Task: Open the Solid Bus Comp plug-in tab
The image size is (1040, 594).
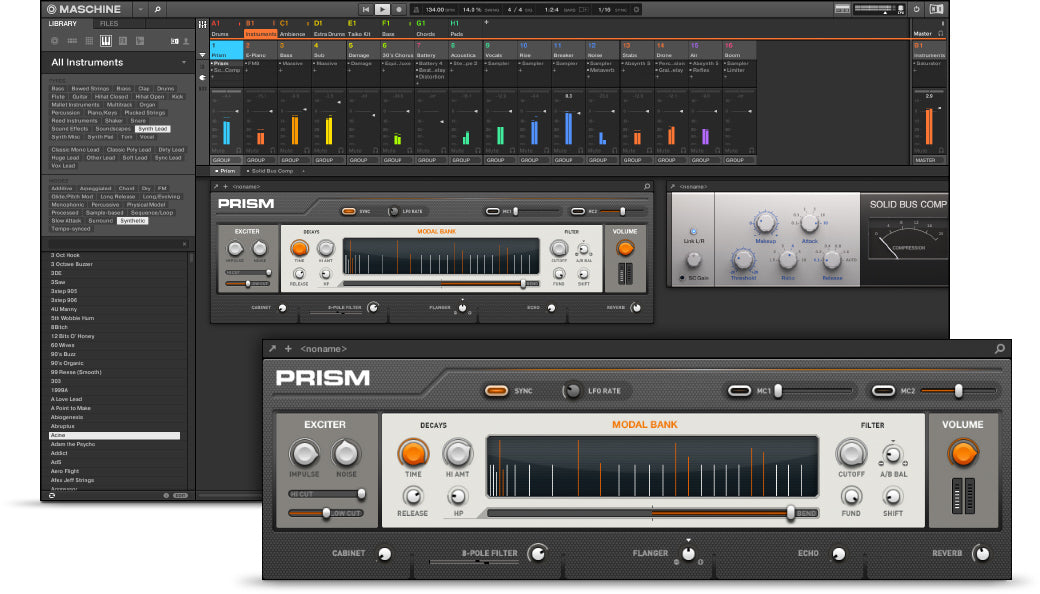Action: (272, 171)
